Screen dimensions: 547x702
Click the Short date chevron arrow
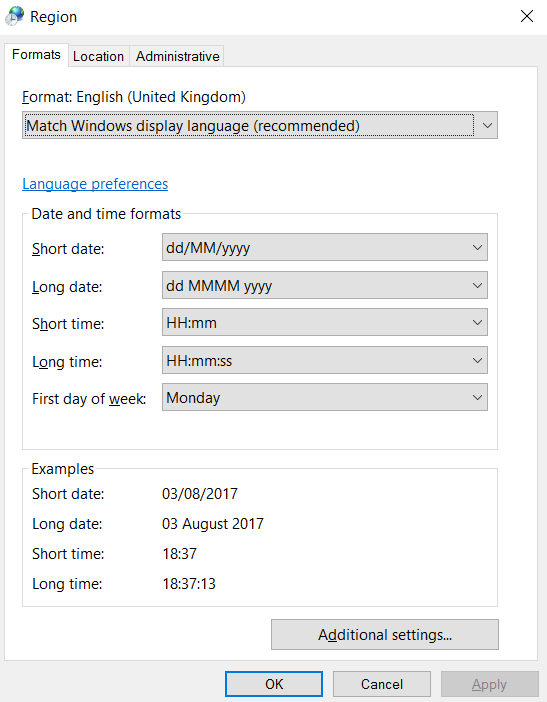pyautogui.click(x=477, y=247)
